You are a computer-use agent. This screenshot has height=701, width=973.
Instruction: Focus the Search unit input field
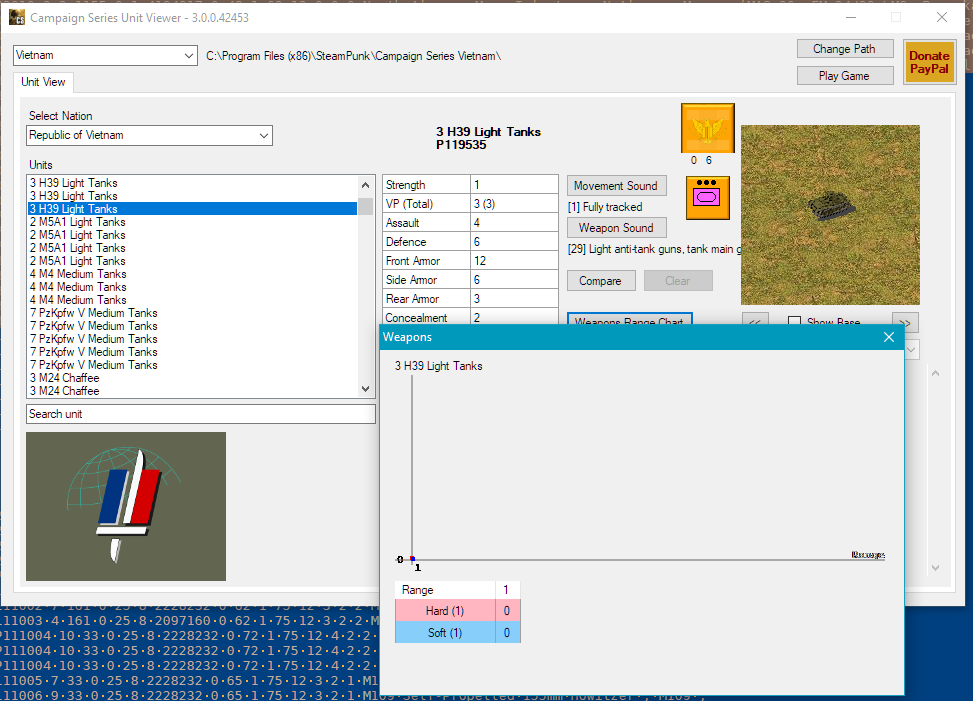[200, 414]
